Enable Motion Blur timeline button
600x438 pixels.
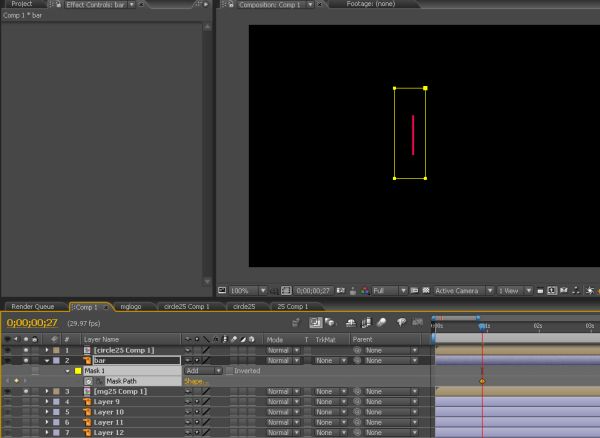[382, 323]
